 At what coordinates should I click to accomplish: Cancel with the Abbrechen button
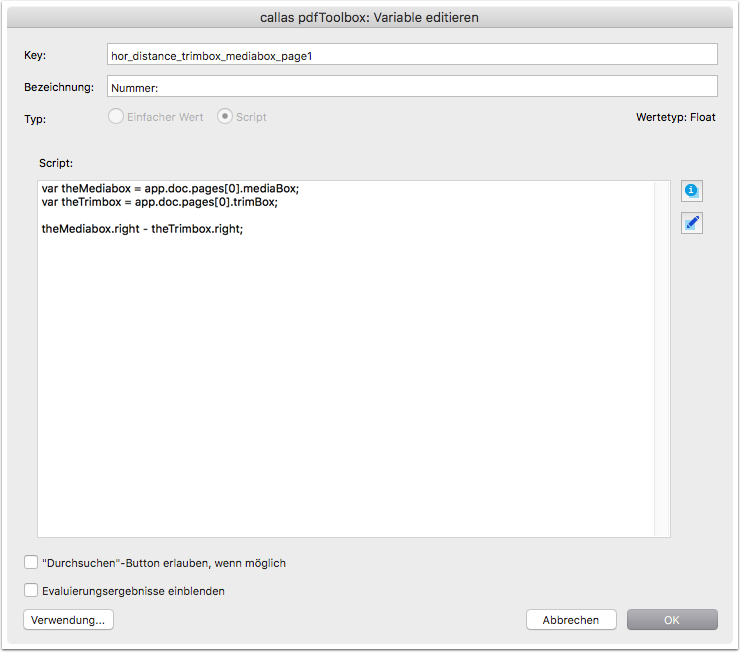pyautogui.click(x=571, y=619)
